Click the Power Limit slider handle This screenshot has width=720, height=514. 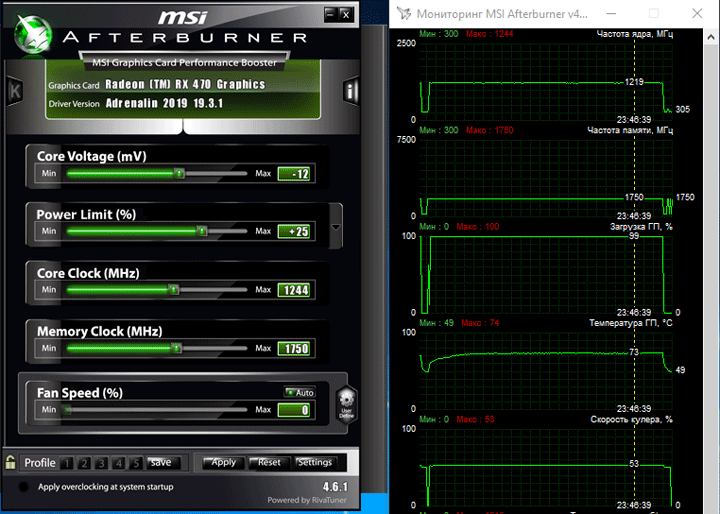(x=202, y=231)
